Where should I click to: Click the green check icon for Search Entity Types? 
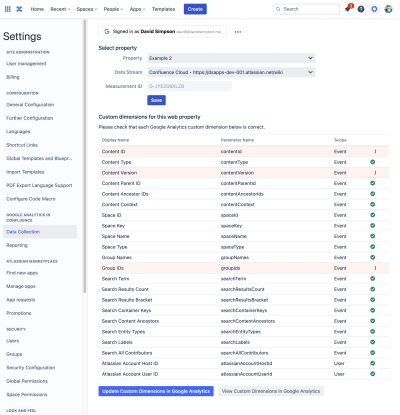pos(373,332)
